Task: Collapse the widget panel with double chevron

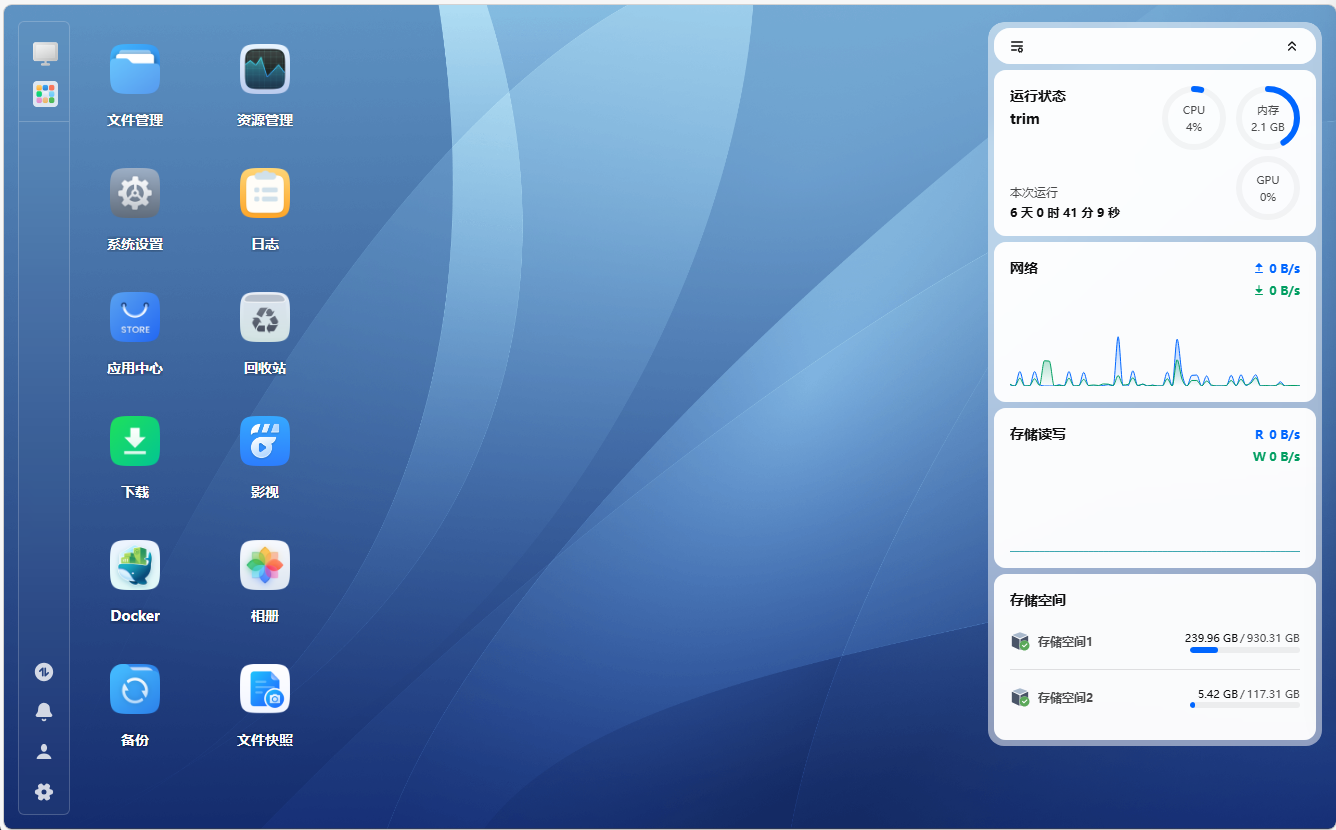Action: coord(1292,46)
